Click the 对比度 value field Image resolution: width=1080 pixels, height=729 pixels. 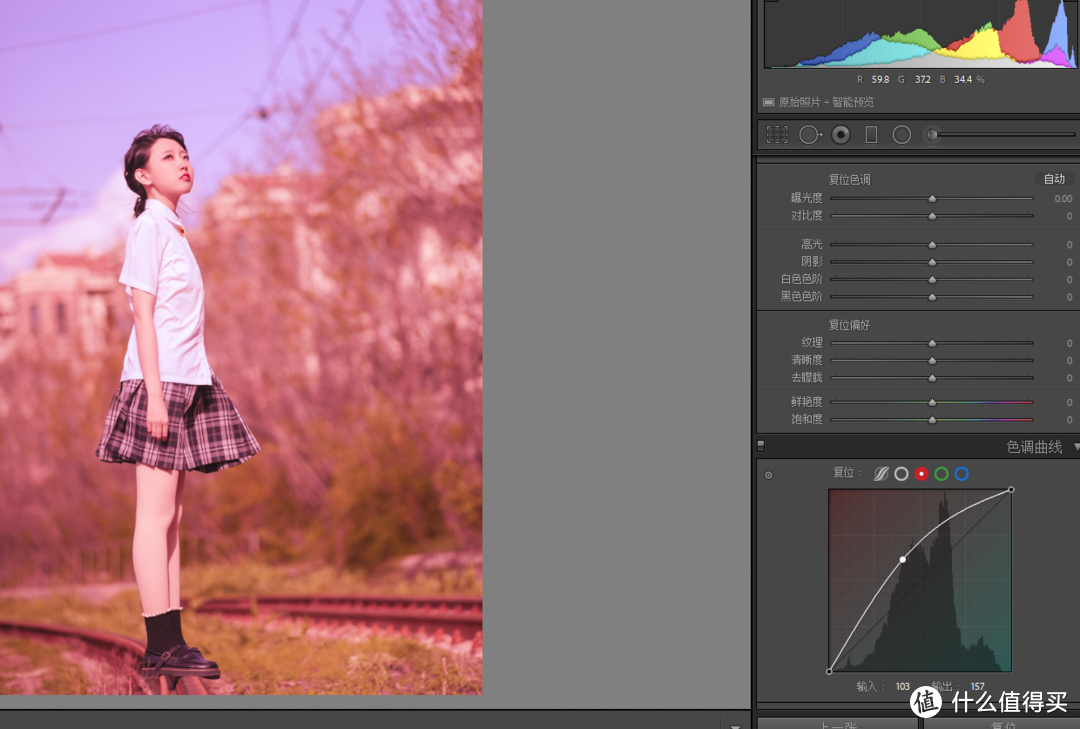(1069, 216)
